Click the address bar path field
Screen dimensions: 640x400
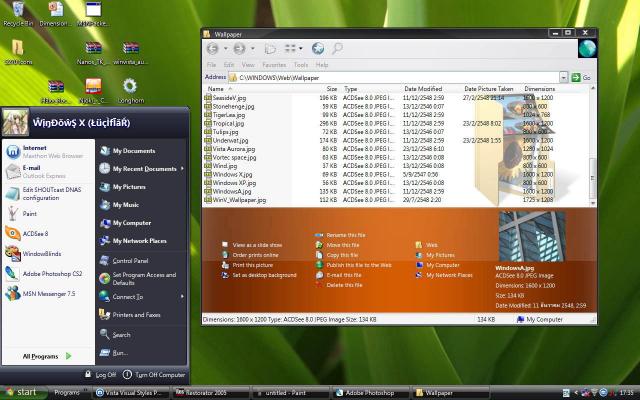pyautogui.click(x=393, y=78)
